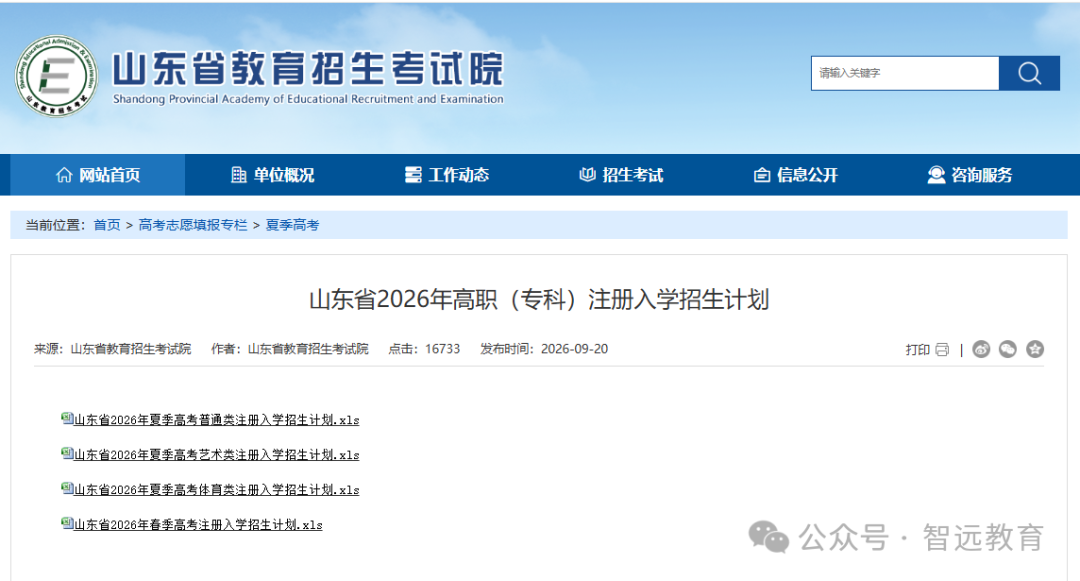
Task: Focus the 请输入关键字 search field
Action: (x=905, y=73)
